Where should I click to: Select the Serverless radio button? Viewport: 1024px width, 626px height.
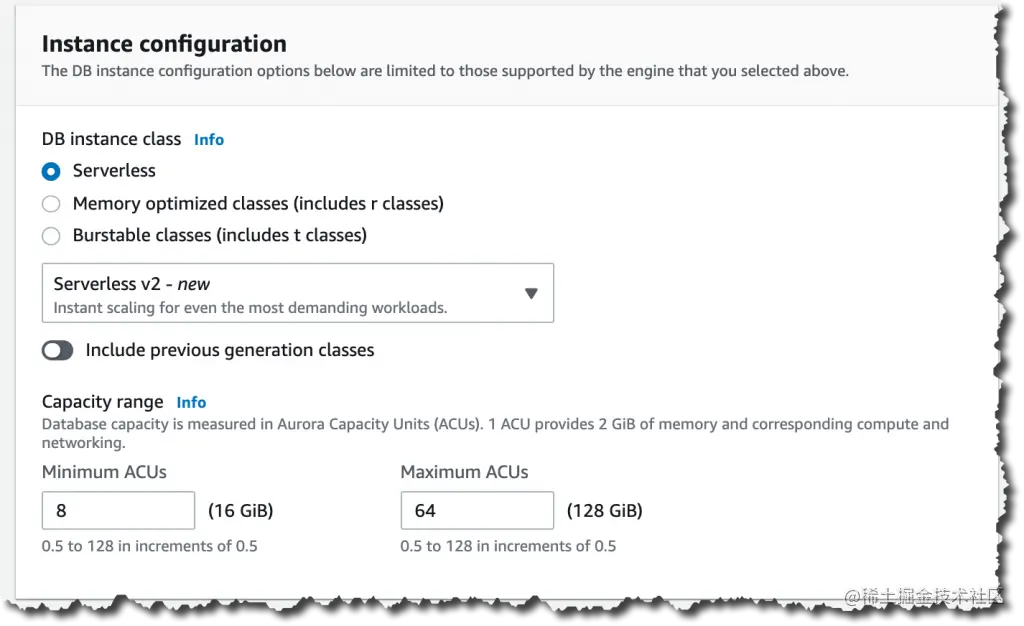pyautogui.click(x=51, y=172)
